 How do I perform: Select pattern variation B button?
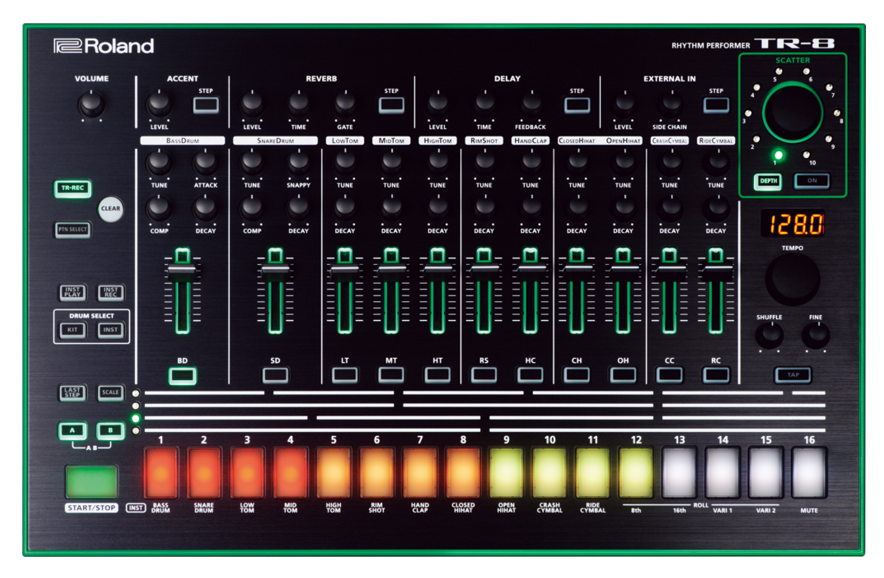click(x=110, y=431)
